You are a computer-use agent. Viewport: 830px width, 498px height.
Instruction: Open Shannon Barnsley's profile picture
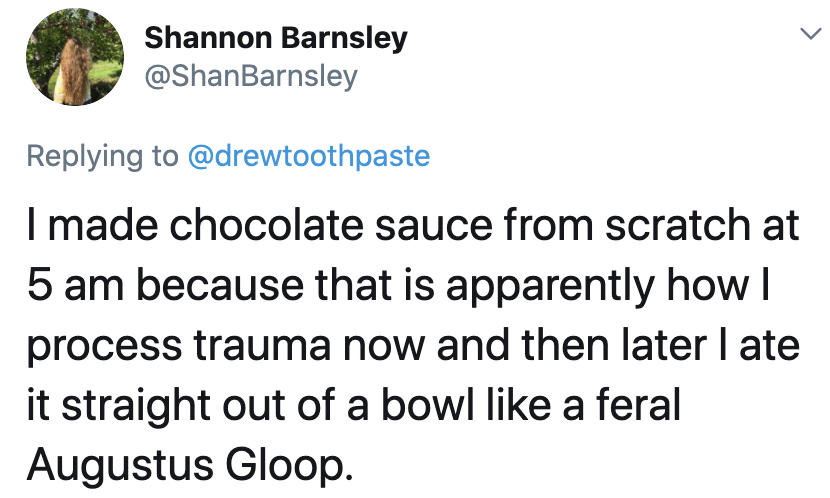[x=75, y=57]
